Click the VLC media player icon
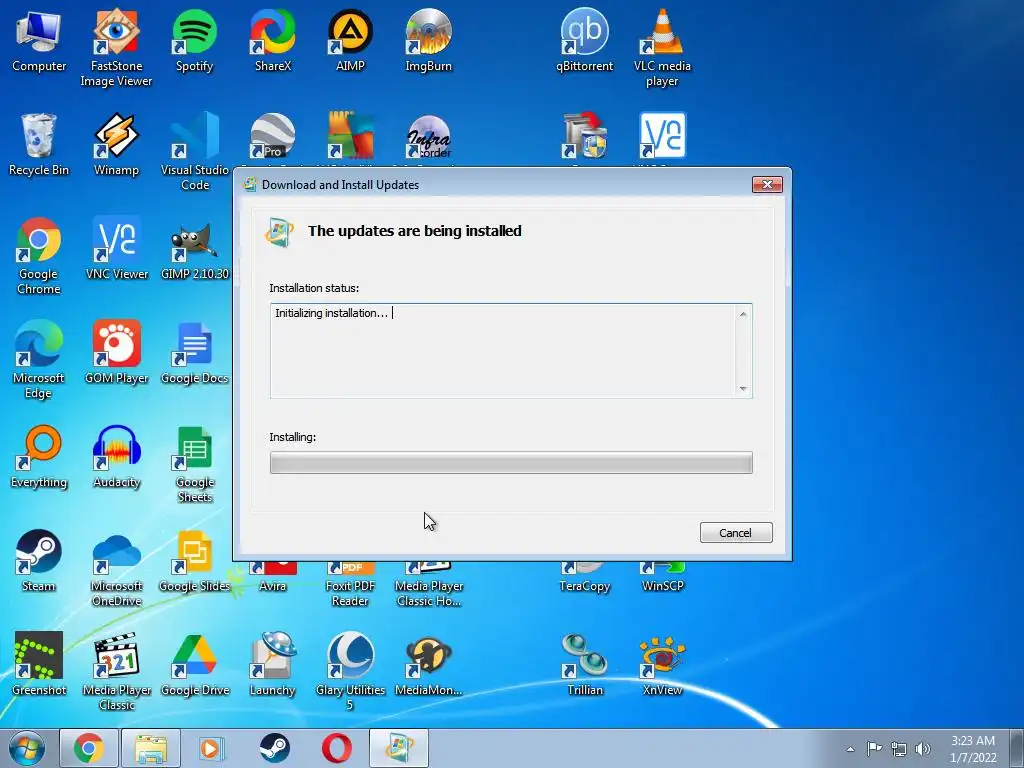Viewport: 1024px width, 768px height. pyautogui.click(x=662, y=47)
